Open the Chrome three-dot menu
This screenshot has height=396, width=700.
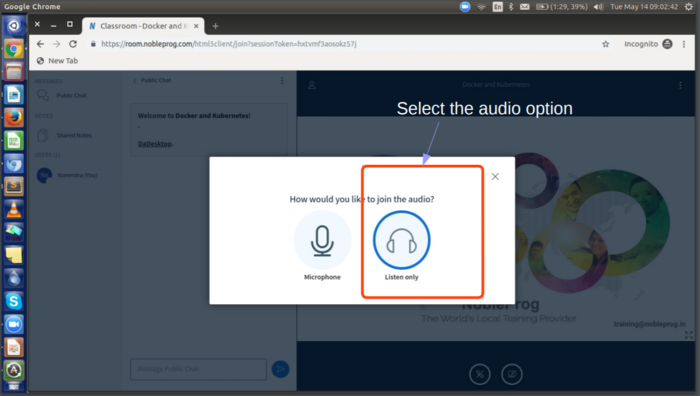pyautogui.click(x=683, y=44)
